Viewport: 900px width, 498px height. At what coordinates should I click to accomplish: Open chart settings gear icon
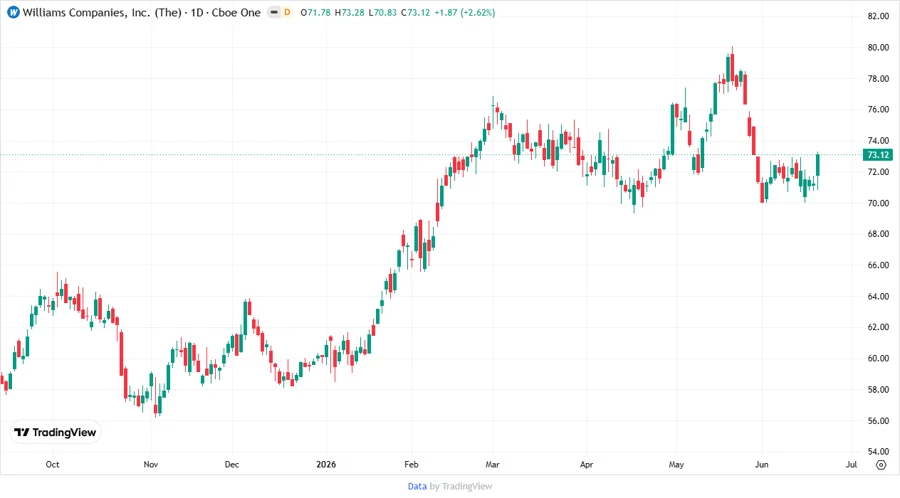(881, 465)
